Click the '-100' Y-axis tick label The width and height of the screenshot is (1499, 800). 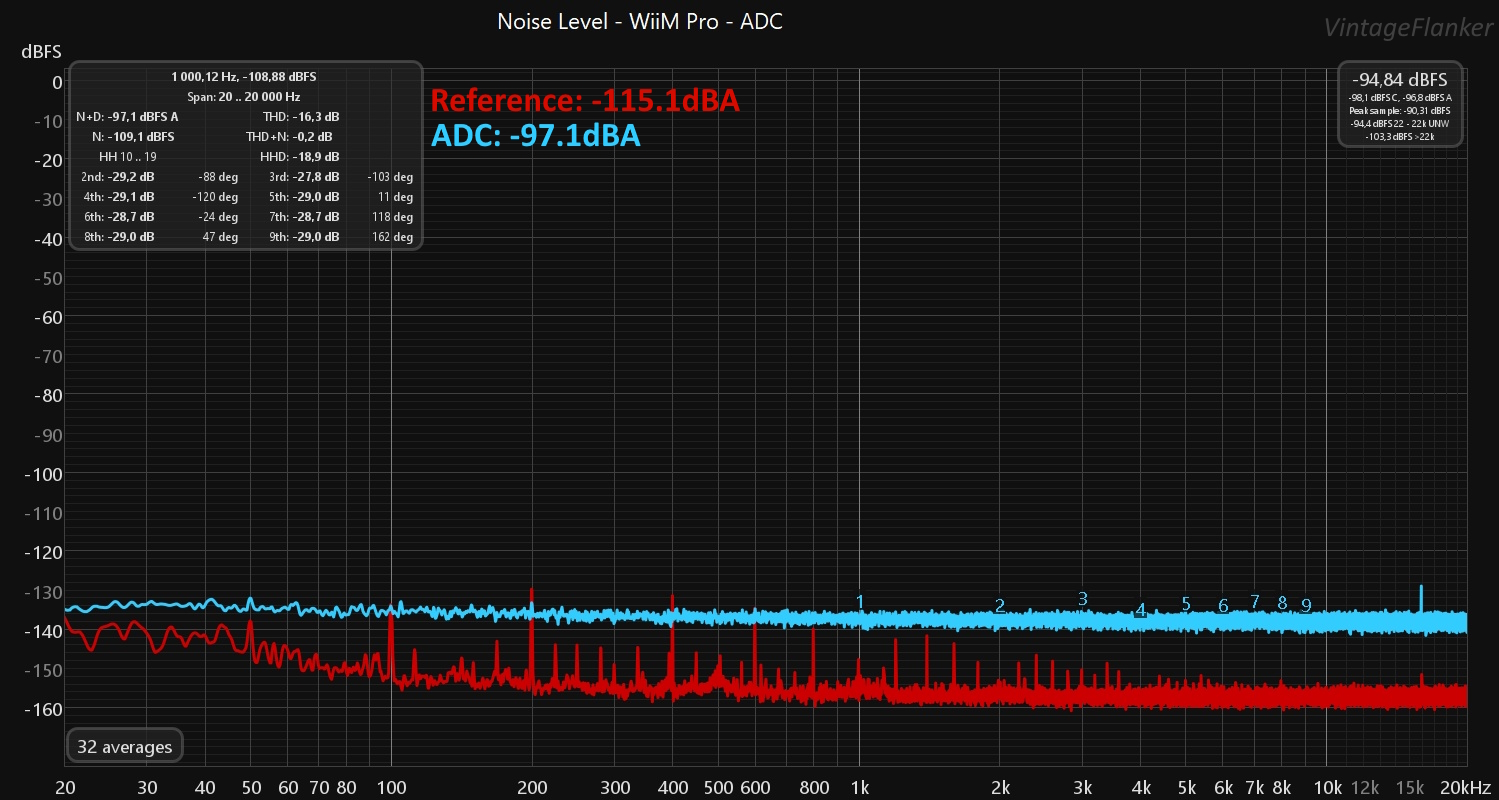coord(44,474)
